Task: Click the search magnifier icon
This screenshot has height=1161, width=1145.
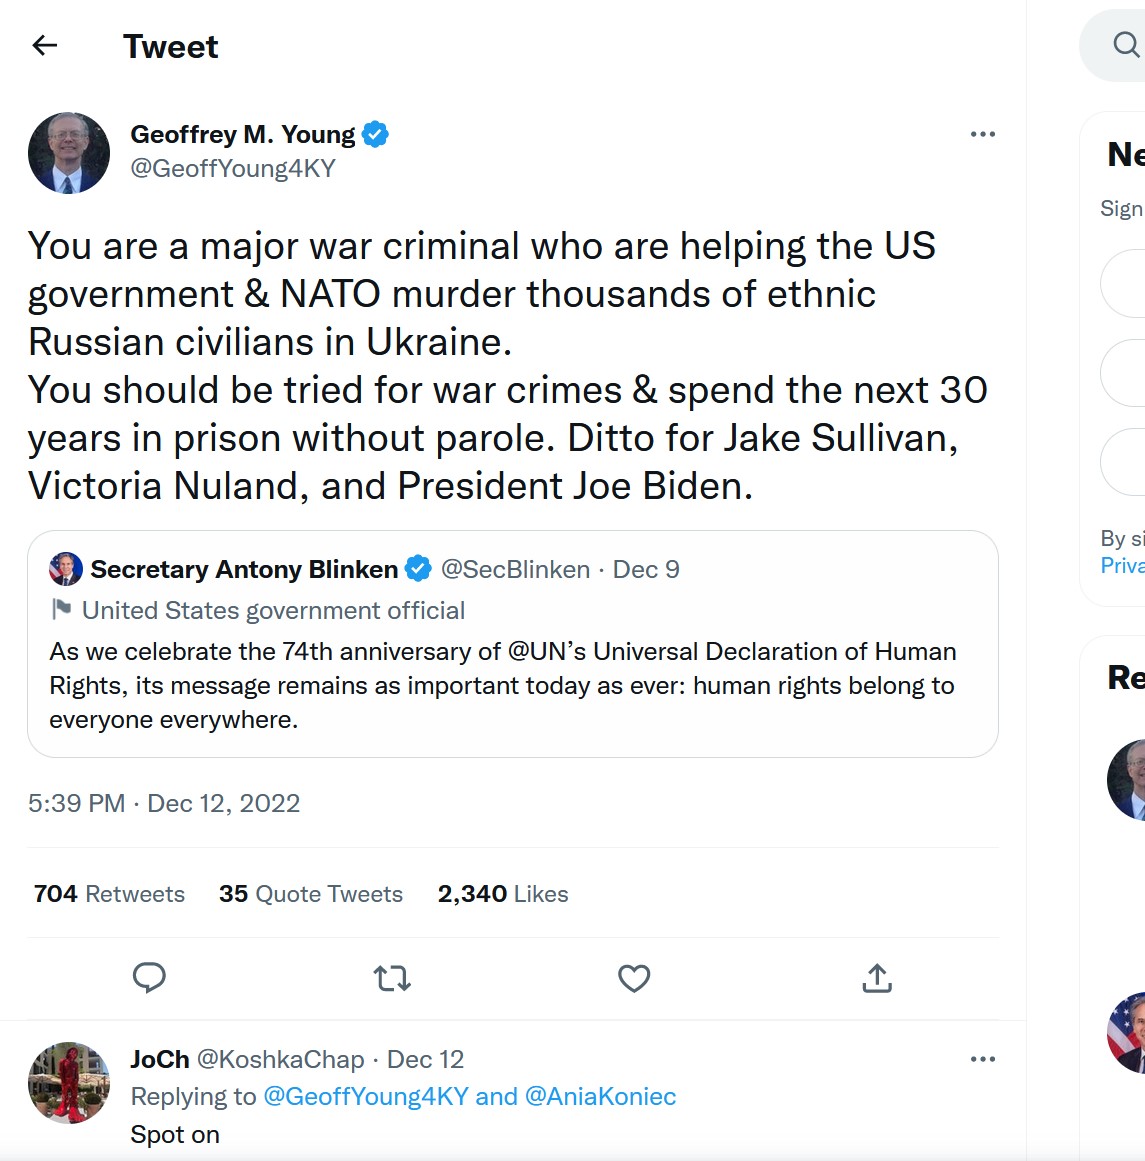Action: (1126, 45)
